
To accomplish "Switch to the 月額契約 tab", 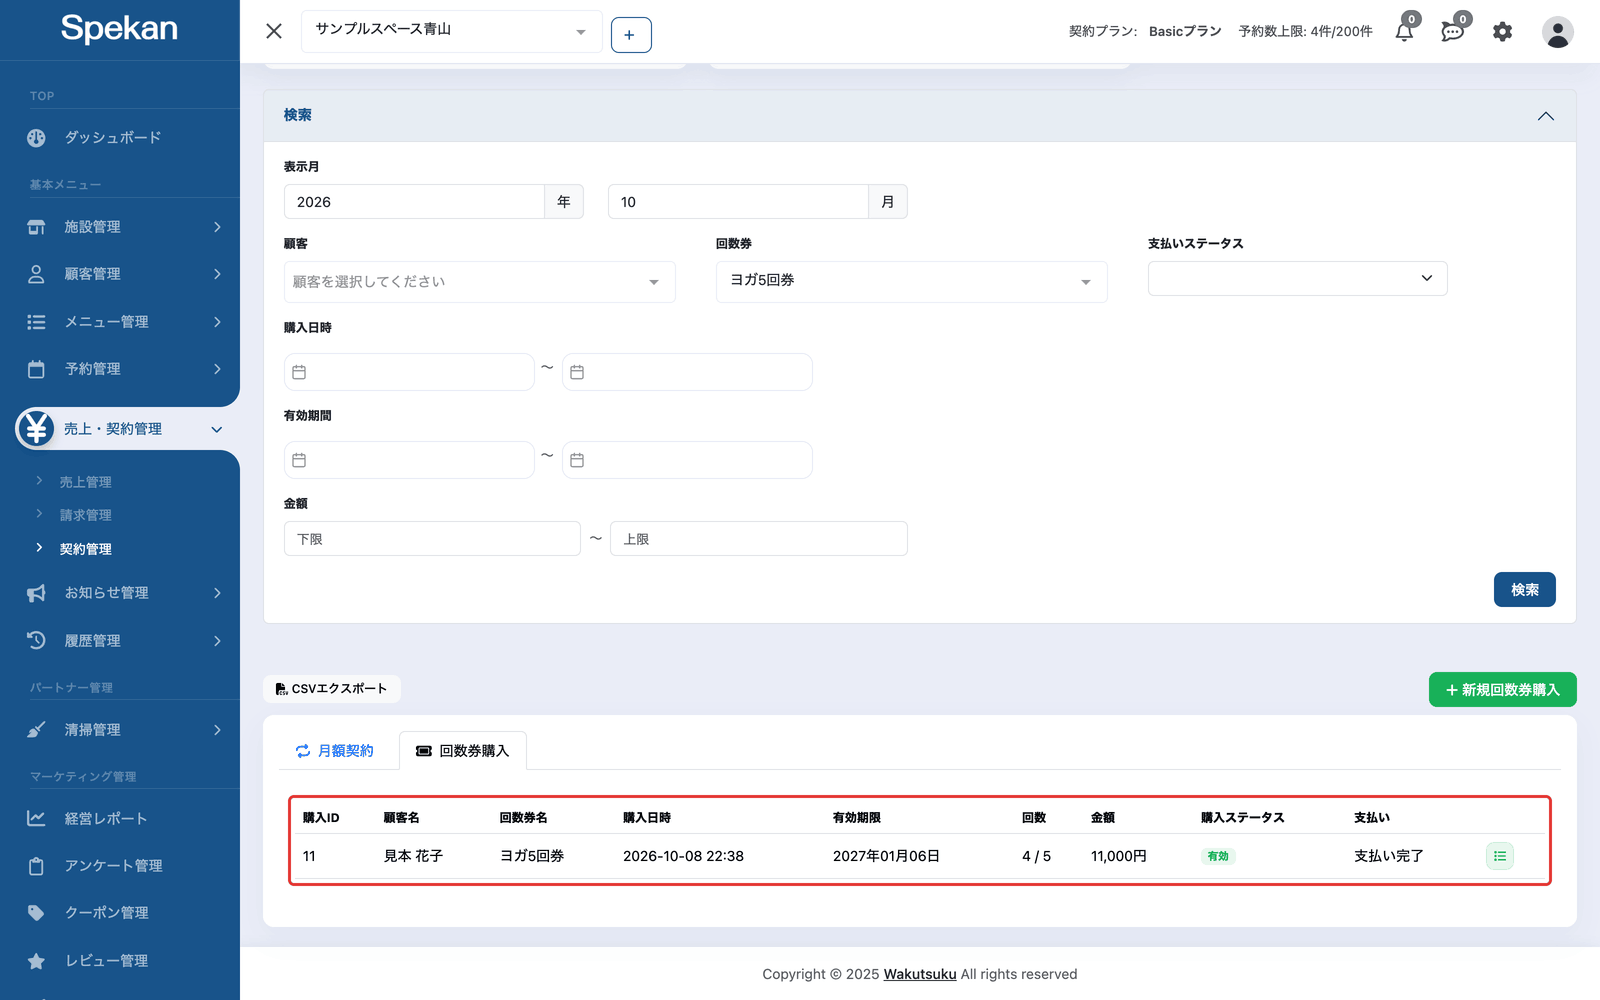I will click(x=335, y=751).
